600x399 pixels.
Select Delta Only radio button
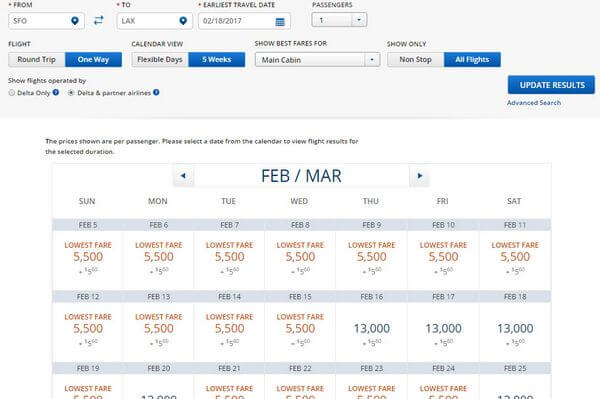point(12,93)
